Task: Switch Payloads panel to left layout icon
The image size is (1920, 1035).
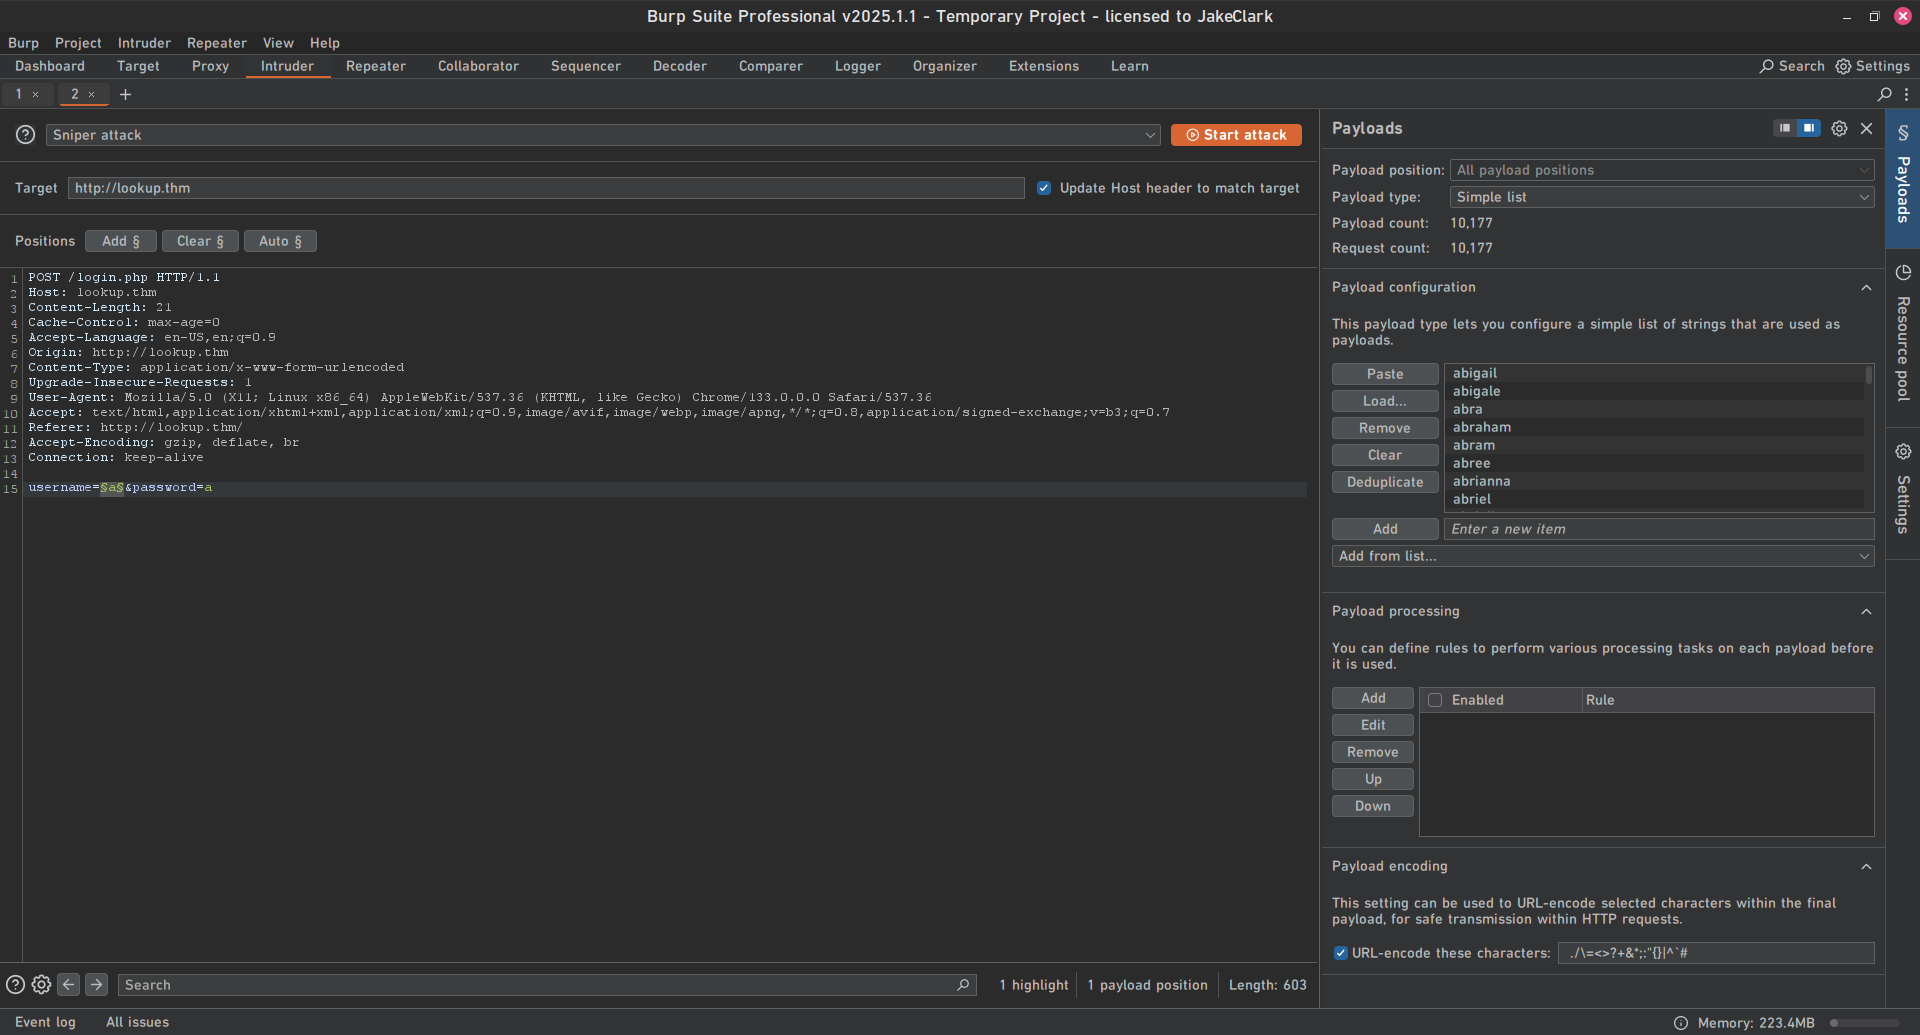Action: pos(1784,128)
